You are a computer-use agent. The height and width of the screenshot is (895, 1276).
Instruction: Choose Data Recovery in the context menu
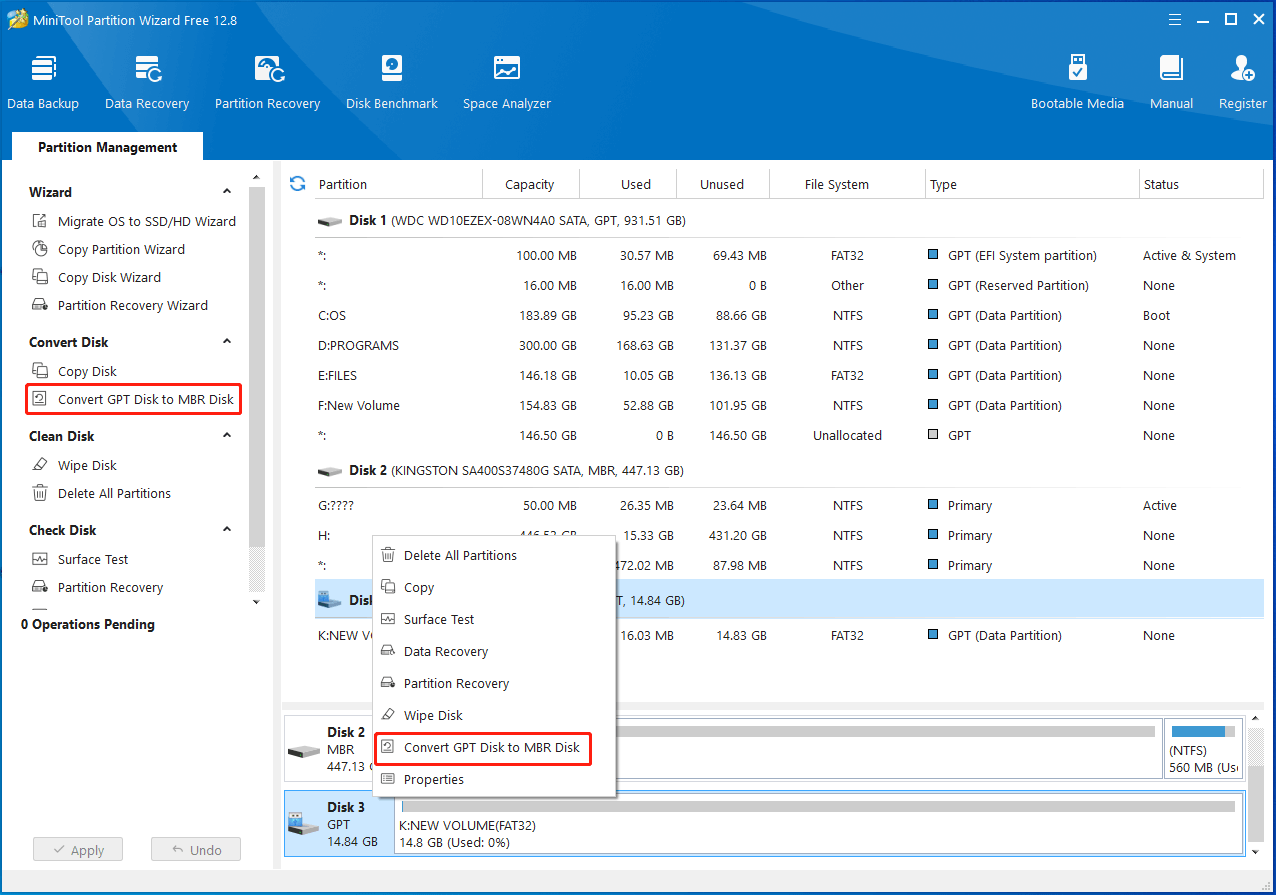[x=494, y=651]
